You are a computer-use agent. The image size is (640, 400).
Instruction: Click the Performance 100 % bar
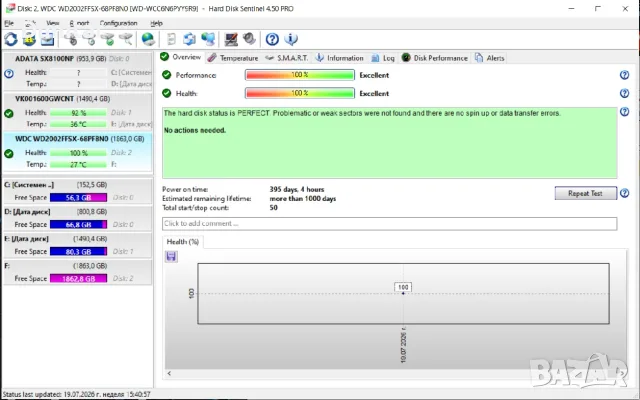pyautogui.click(x=300, y=75)
